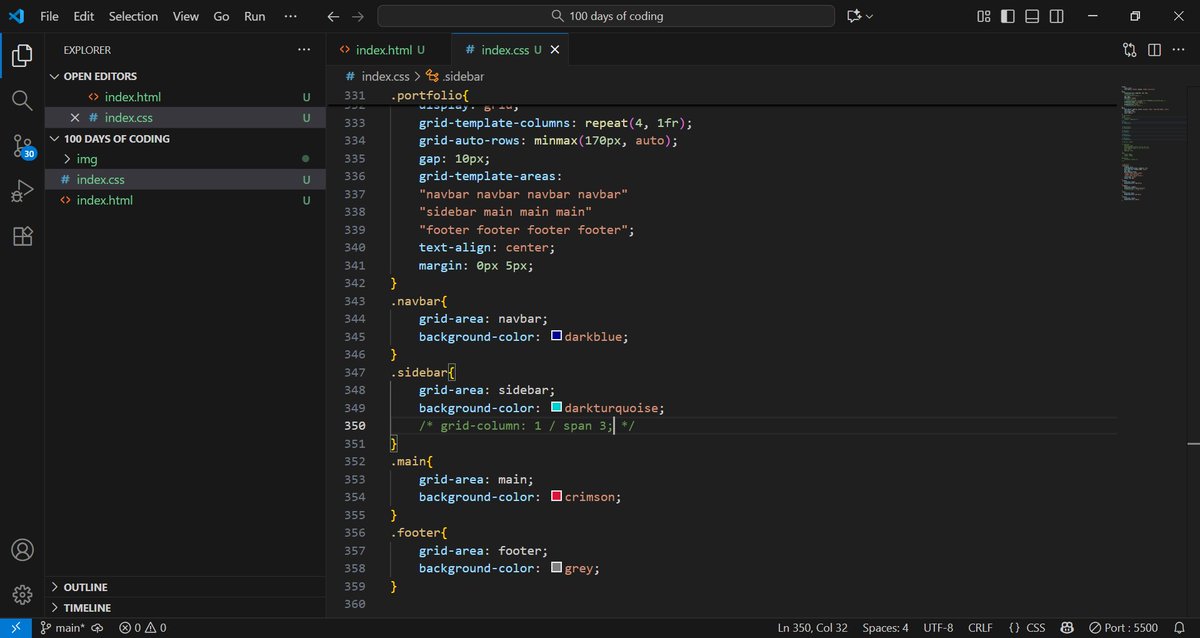Open the Extensions view
The image size is (1200, 638).
click(22, 236)
